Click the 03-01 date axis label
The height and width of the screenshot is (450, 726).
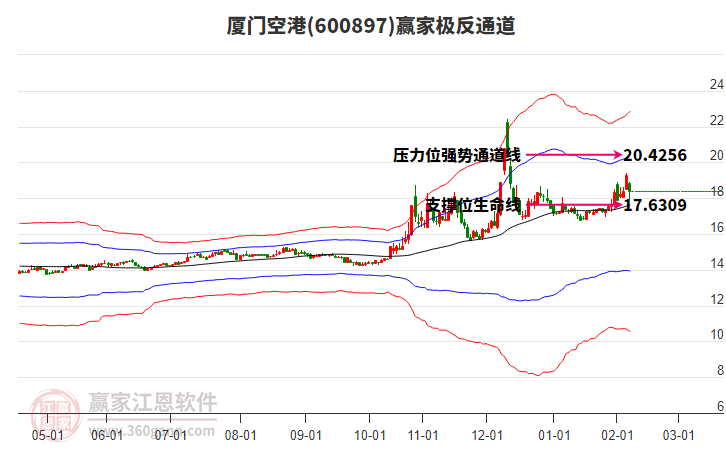tap(678, 435)
